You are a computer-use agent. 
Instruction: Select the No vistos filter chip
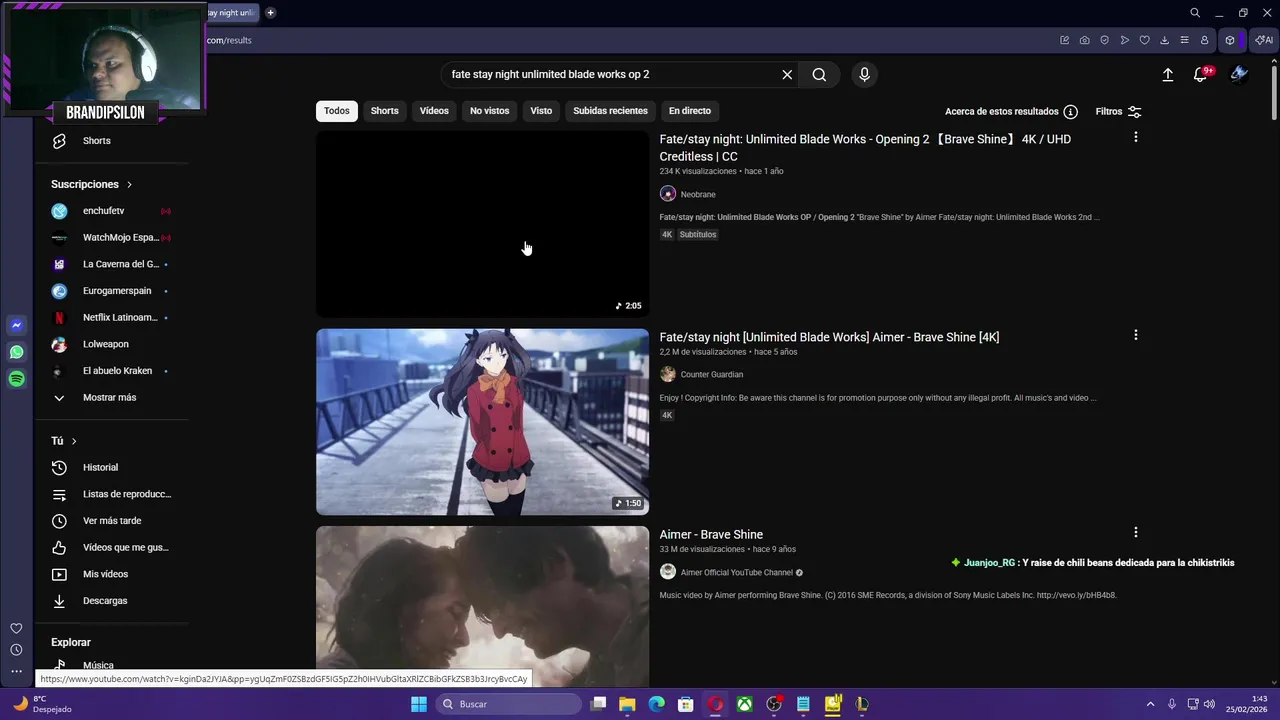490,111
